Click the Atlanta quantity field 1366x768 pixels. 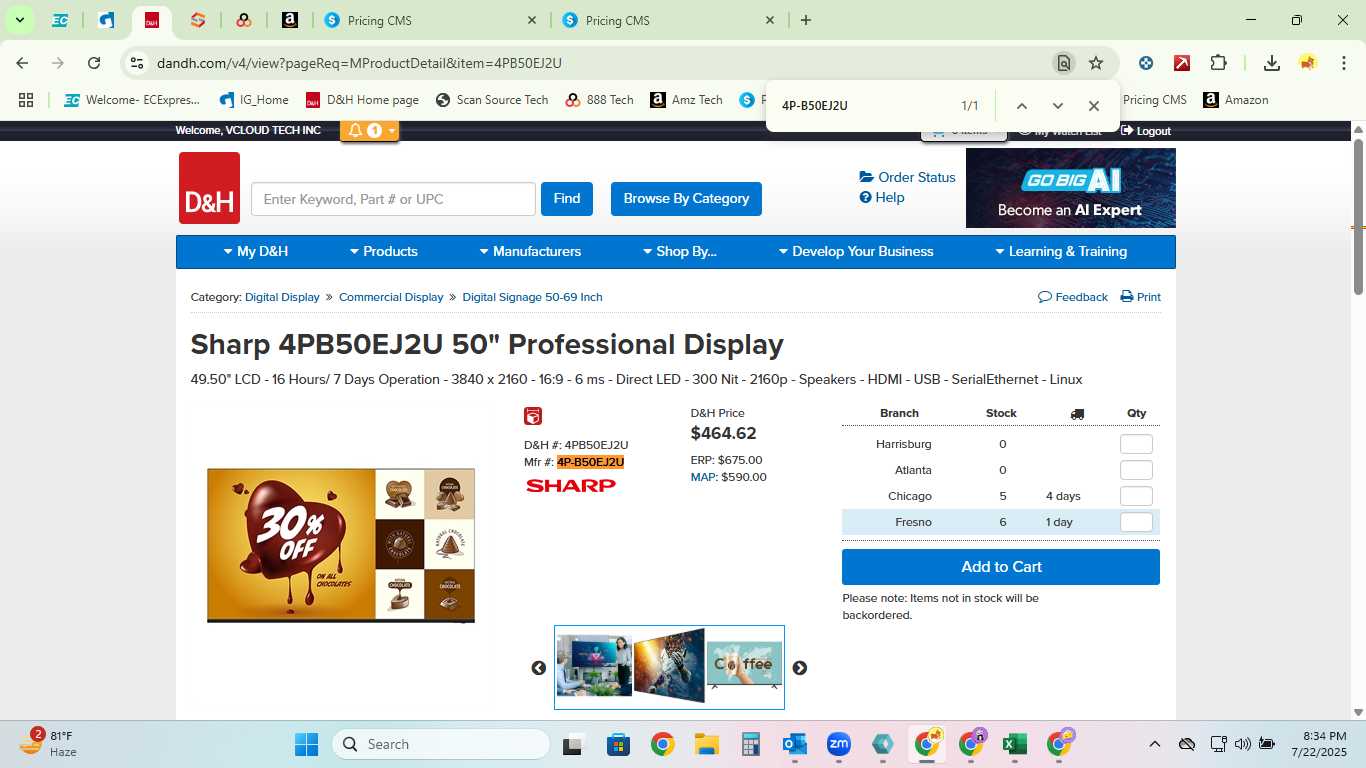[1136, 470]
